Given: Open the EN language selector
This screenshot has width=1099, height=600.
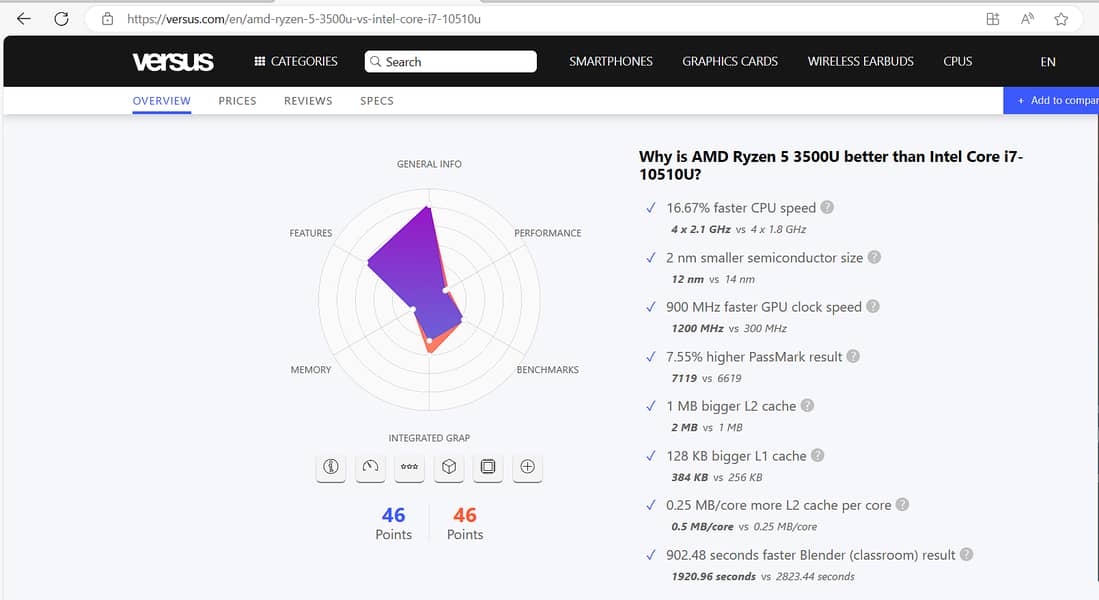Looking at the screenshot, I should 1048,62.
